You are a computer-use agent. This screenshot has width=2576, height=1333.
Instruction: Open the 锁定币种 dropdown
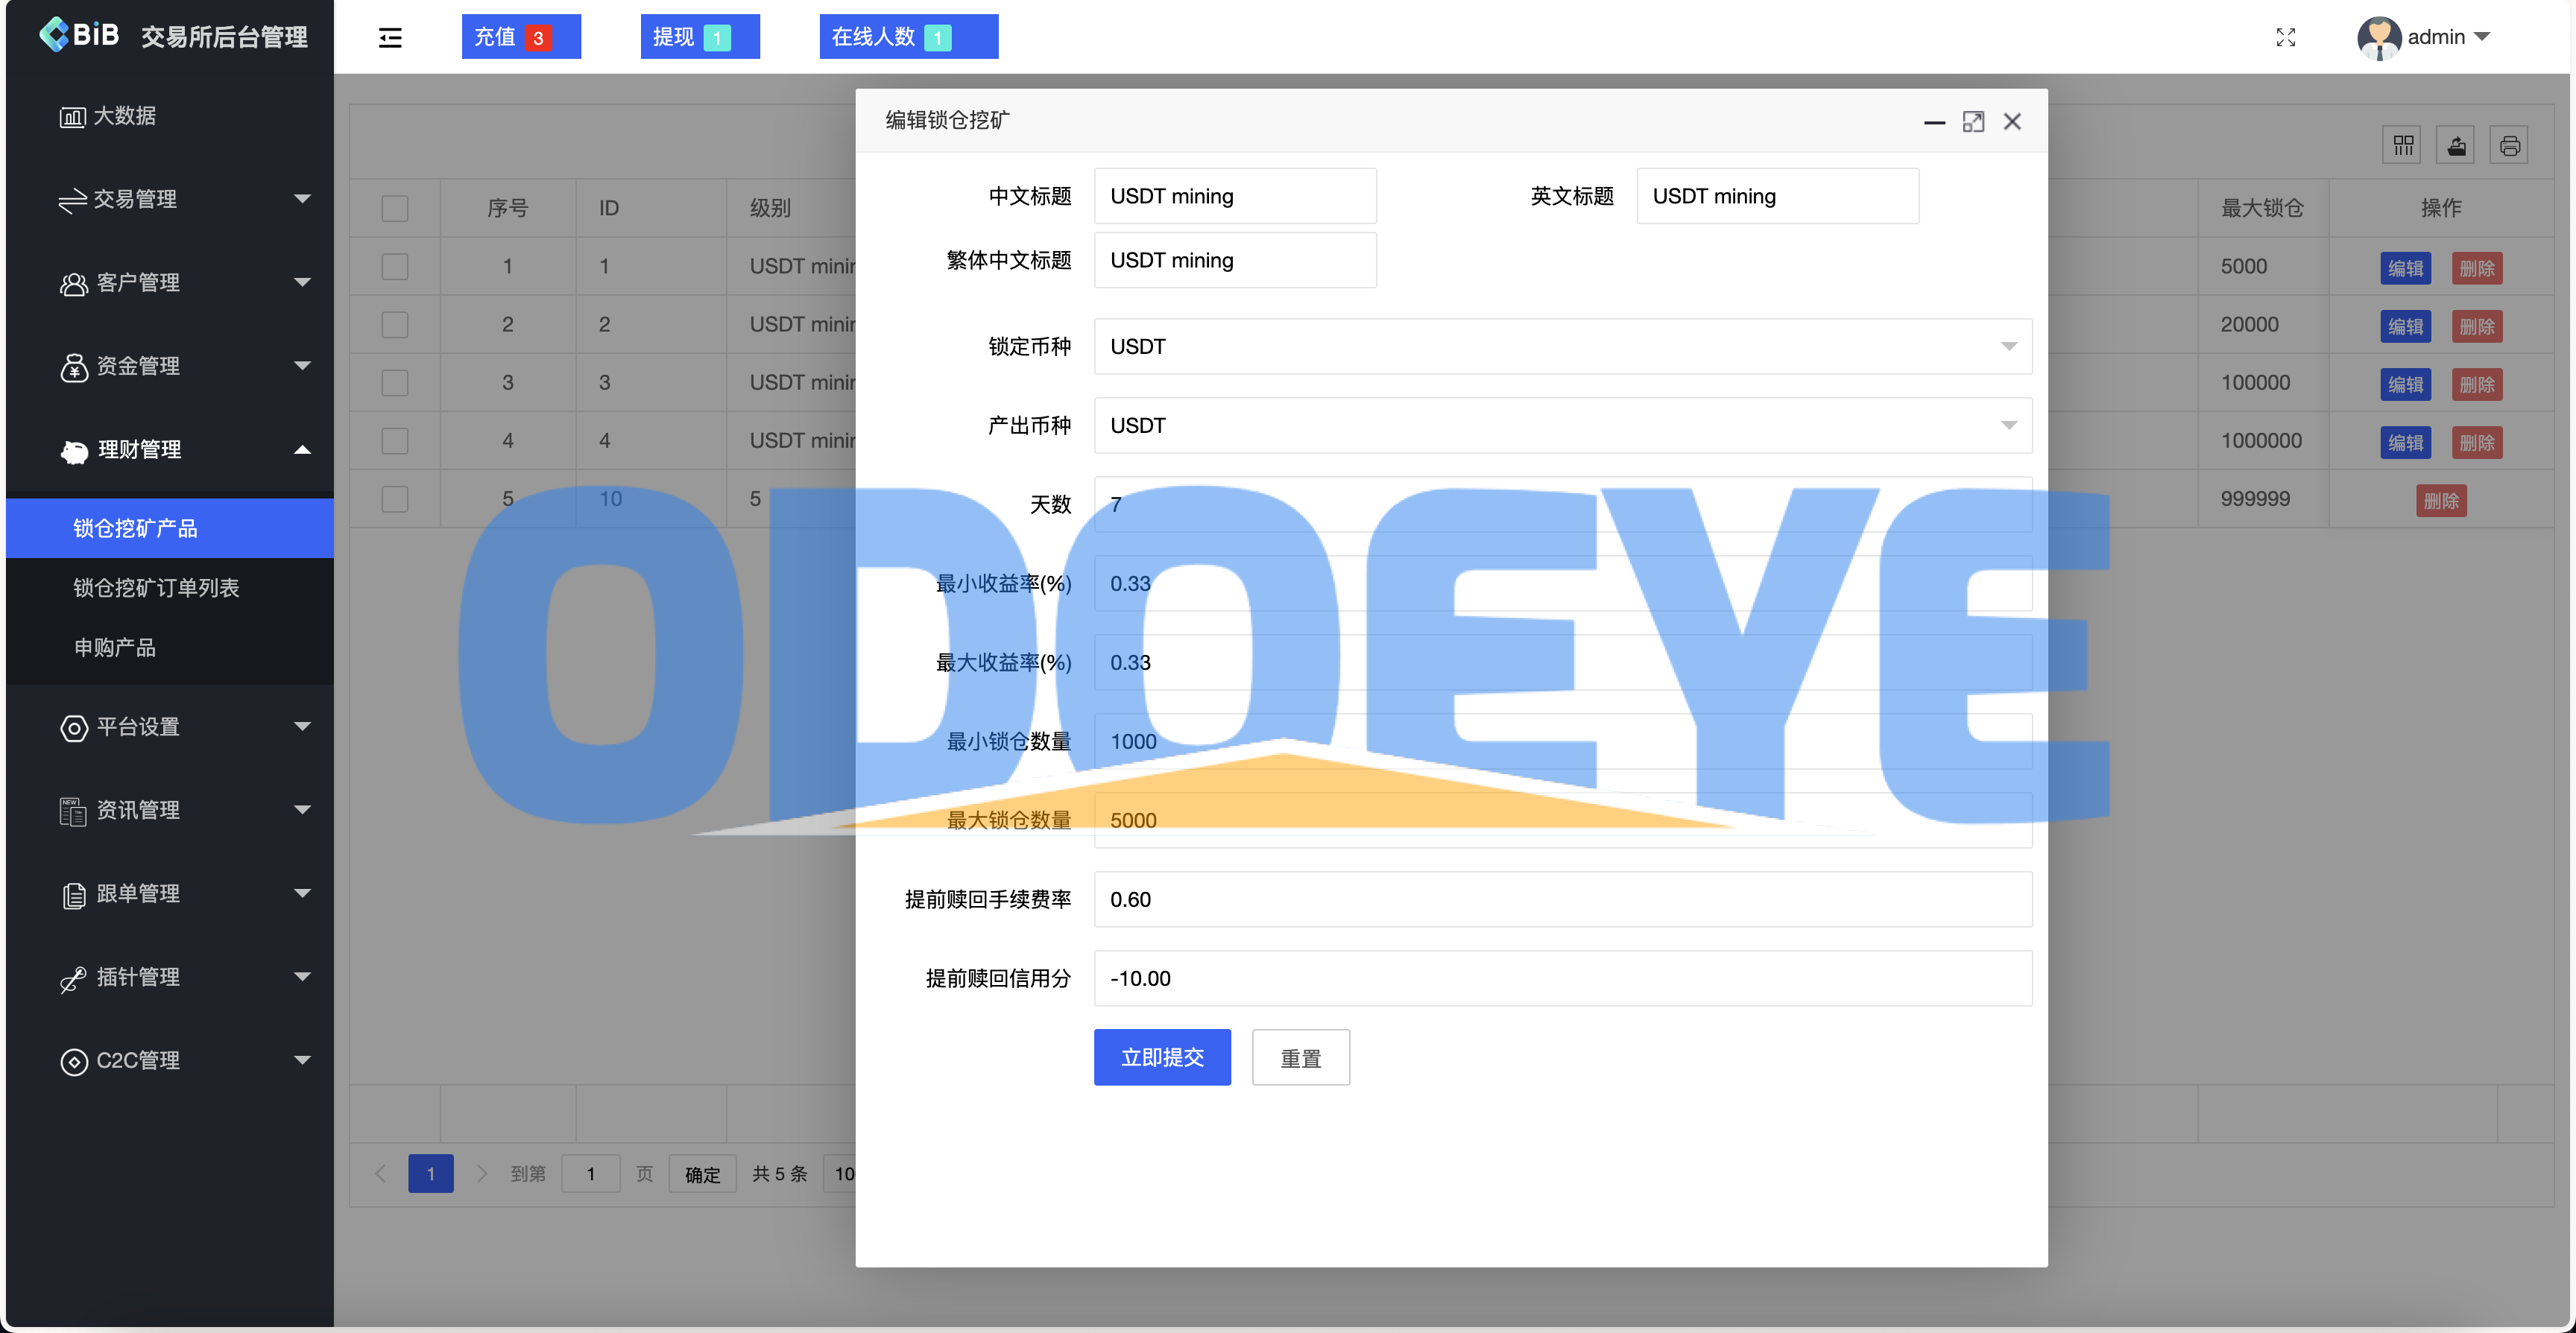tap(1563, 346)
